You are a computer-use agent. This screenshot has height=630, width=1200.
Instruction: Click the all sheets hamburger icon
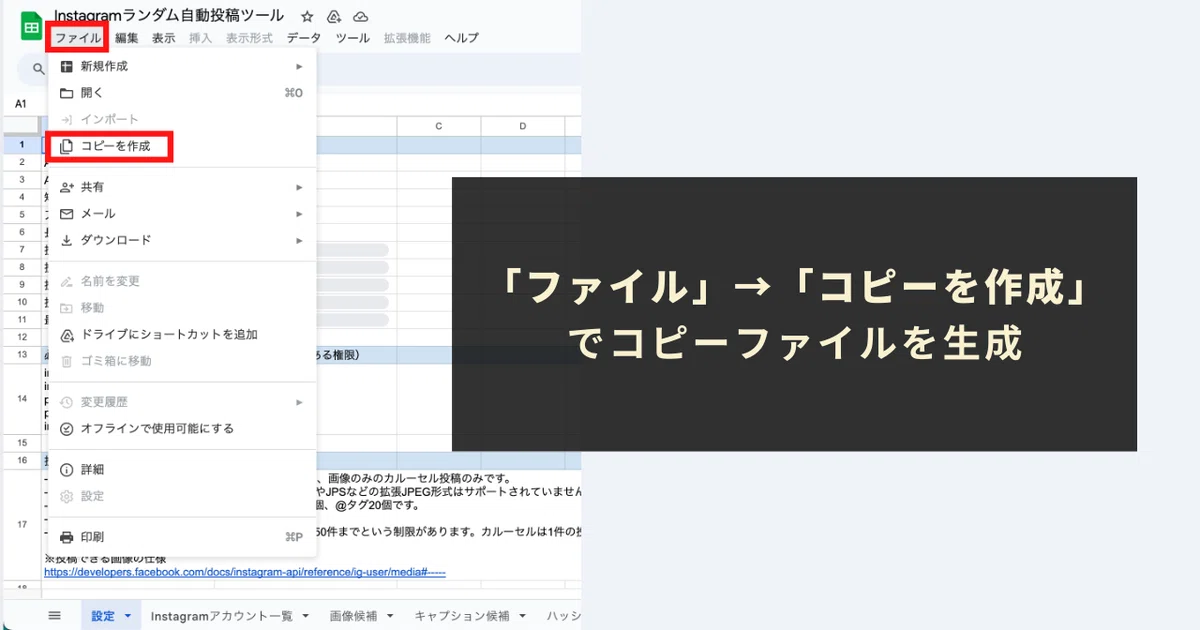click(55, 615)
